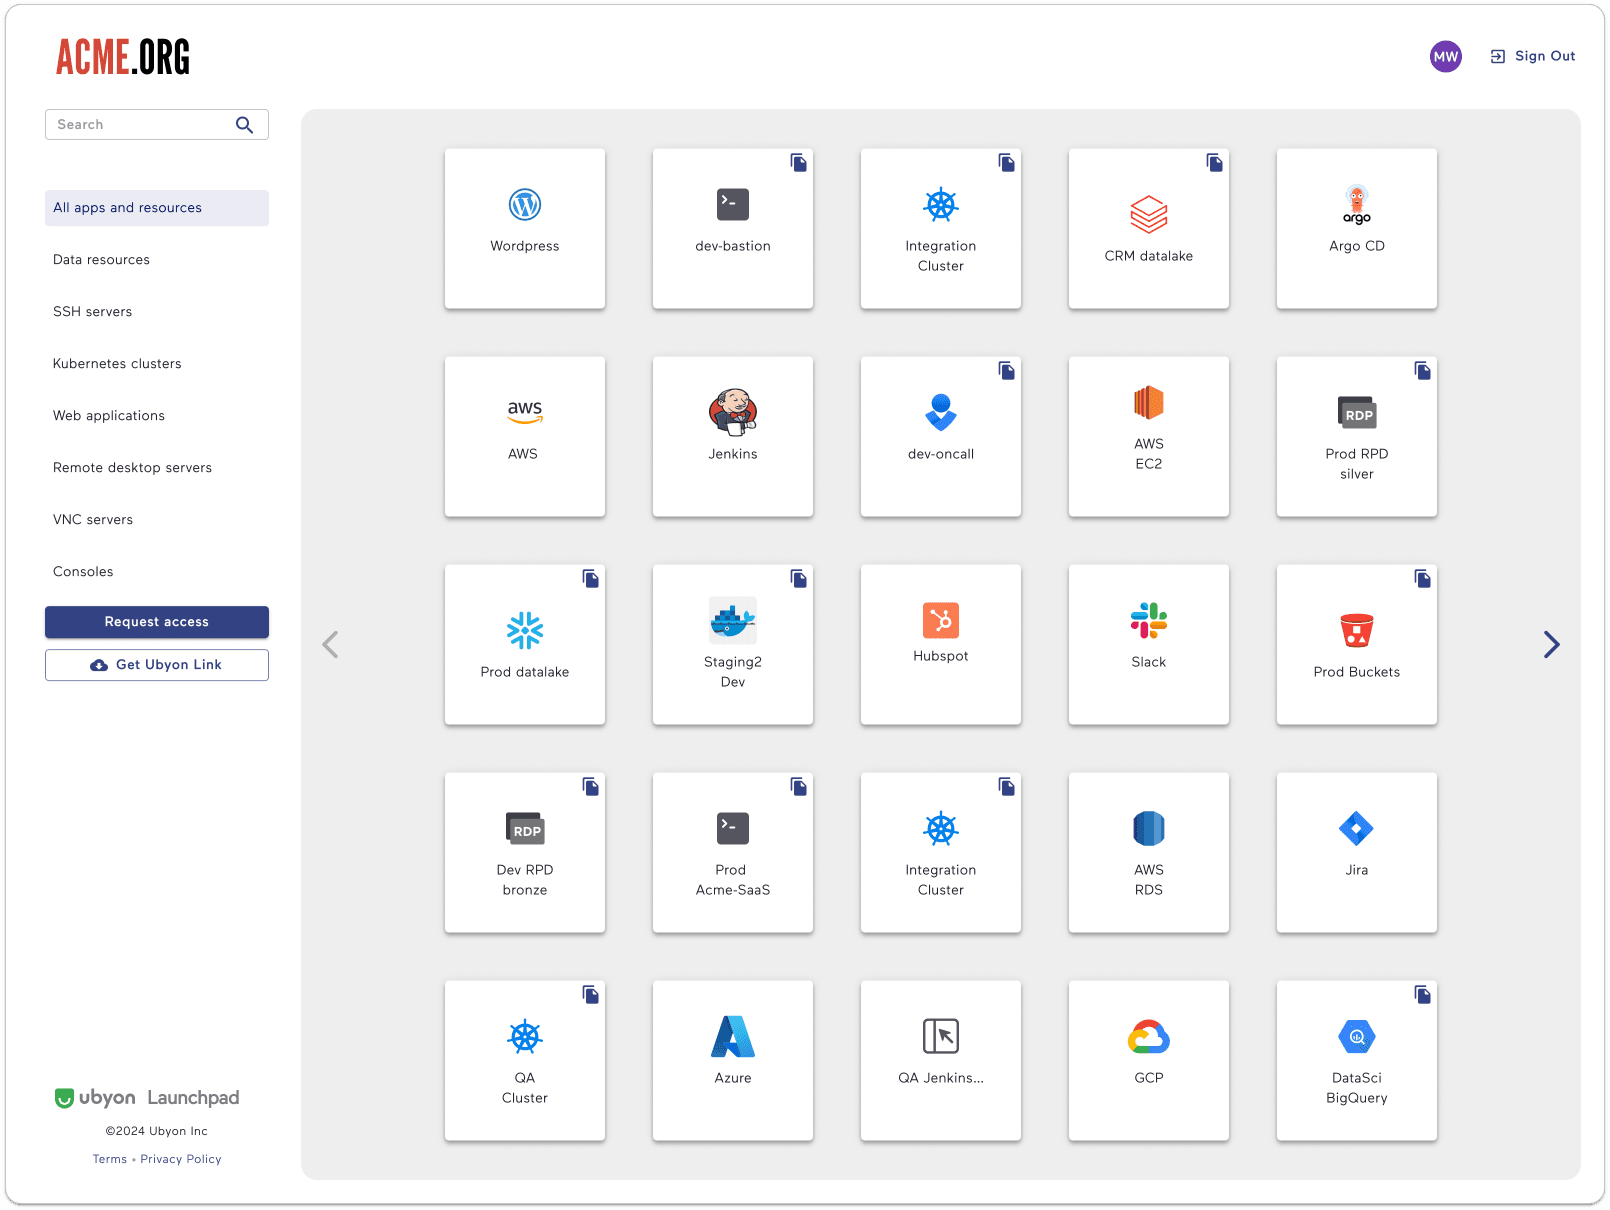Click the copy icon on Prod RPD silver
The image size is (1610, 1210).
(x=1423, y=371)
